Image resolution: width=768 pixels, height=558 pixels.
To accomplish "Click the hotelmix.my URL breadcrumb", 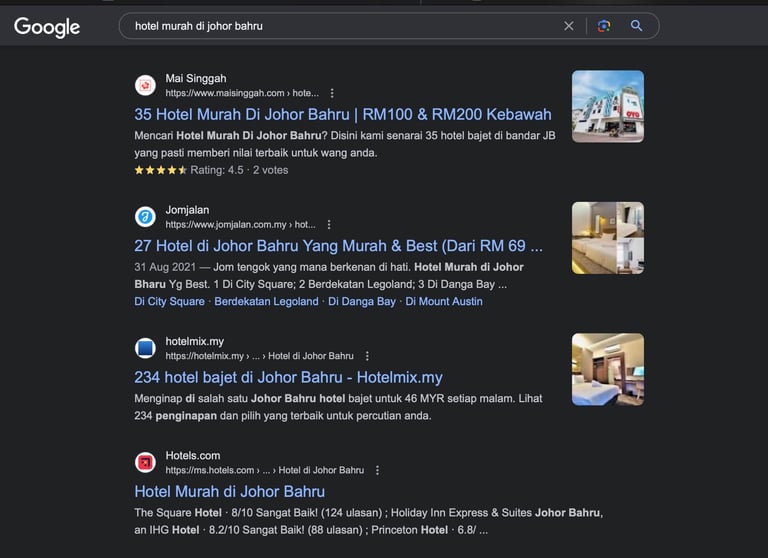I will (x=260, y=356).
